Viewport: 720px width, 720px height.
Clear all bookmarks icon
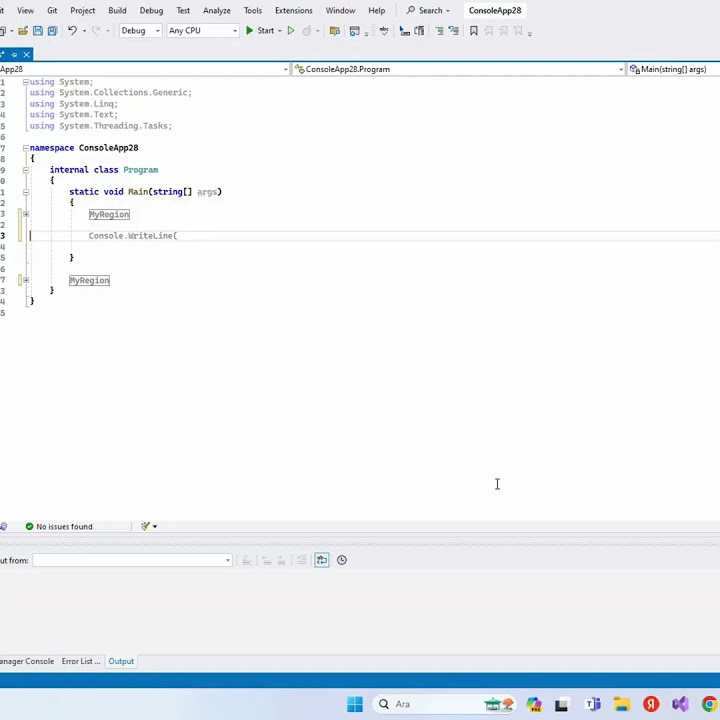[518, 31]
